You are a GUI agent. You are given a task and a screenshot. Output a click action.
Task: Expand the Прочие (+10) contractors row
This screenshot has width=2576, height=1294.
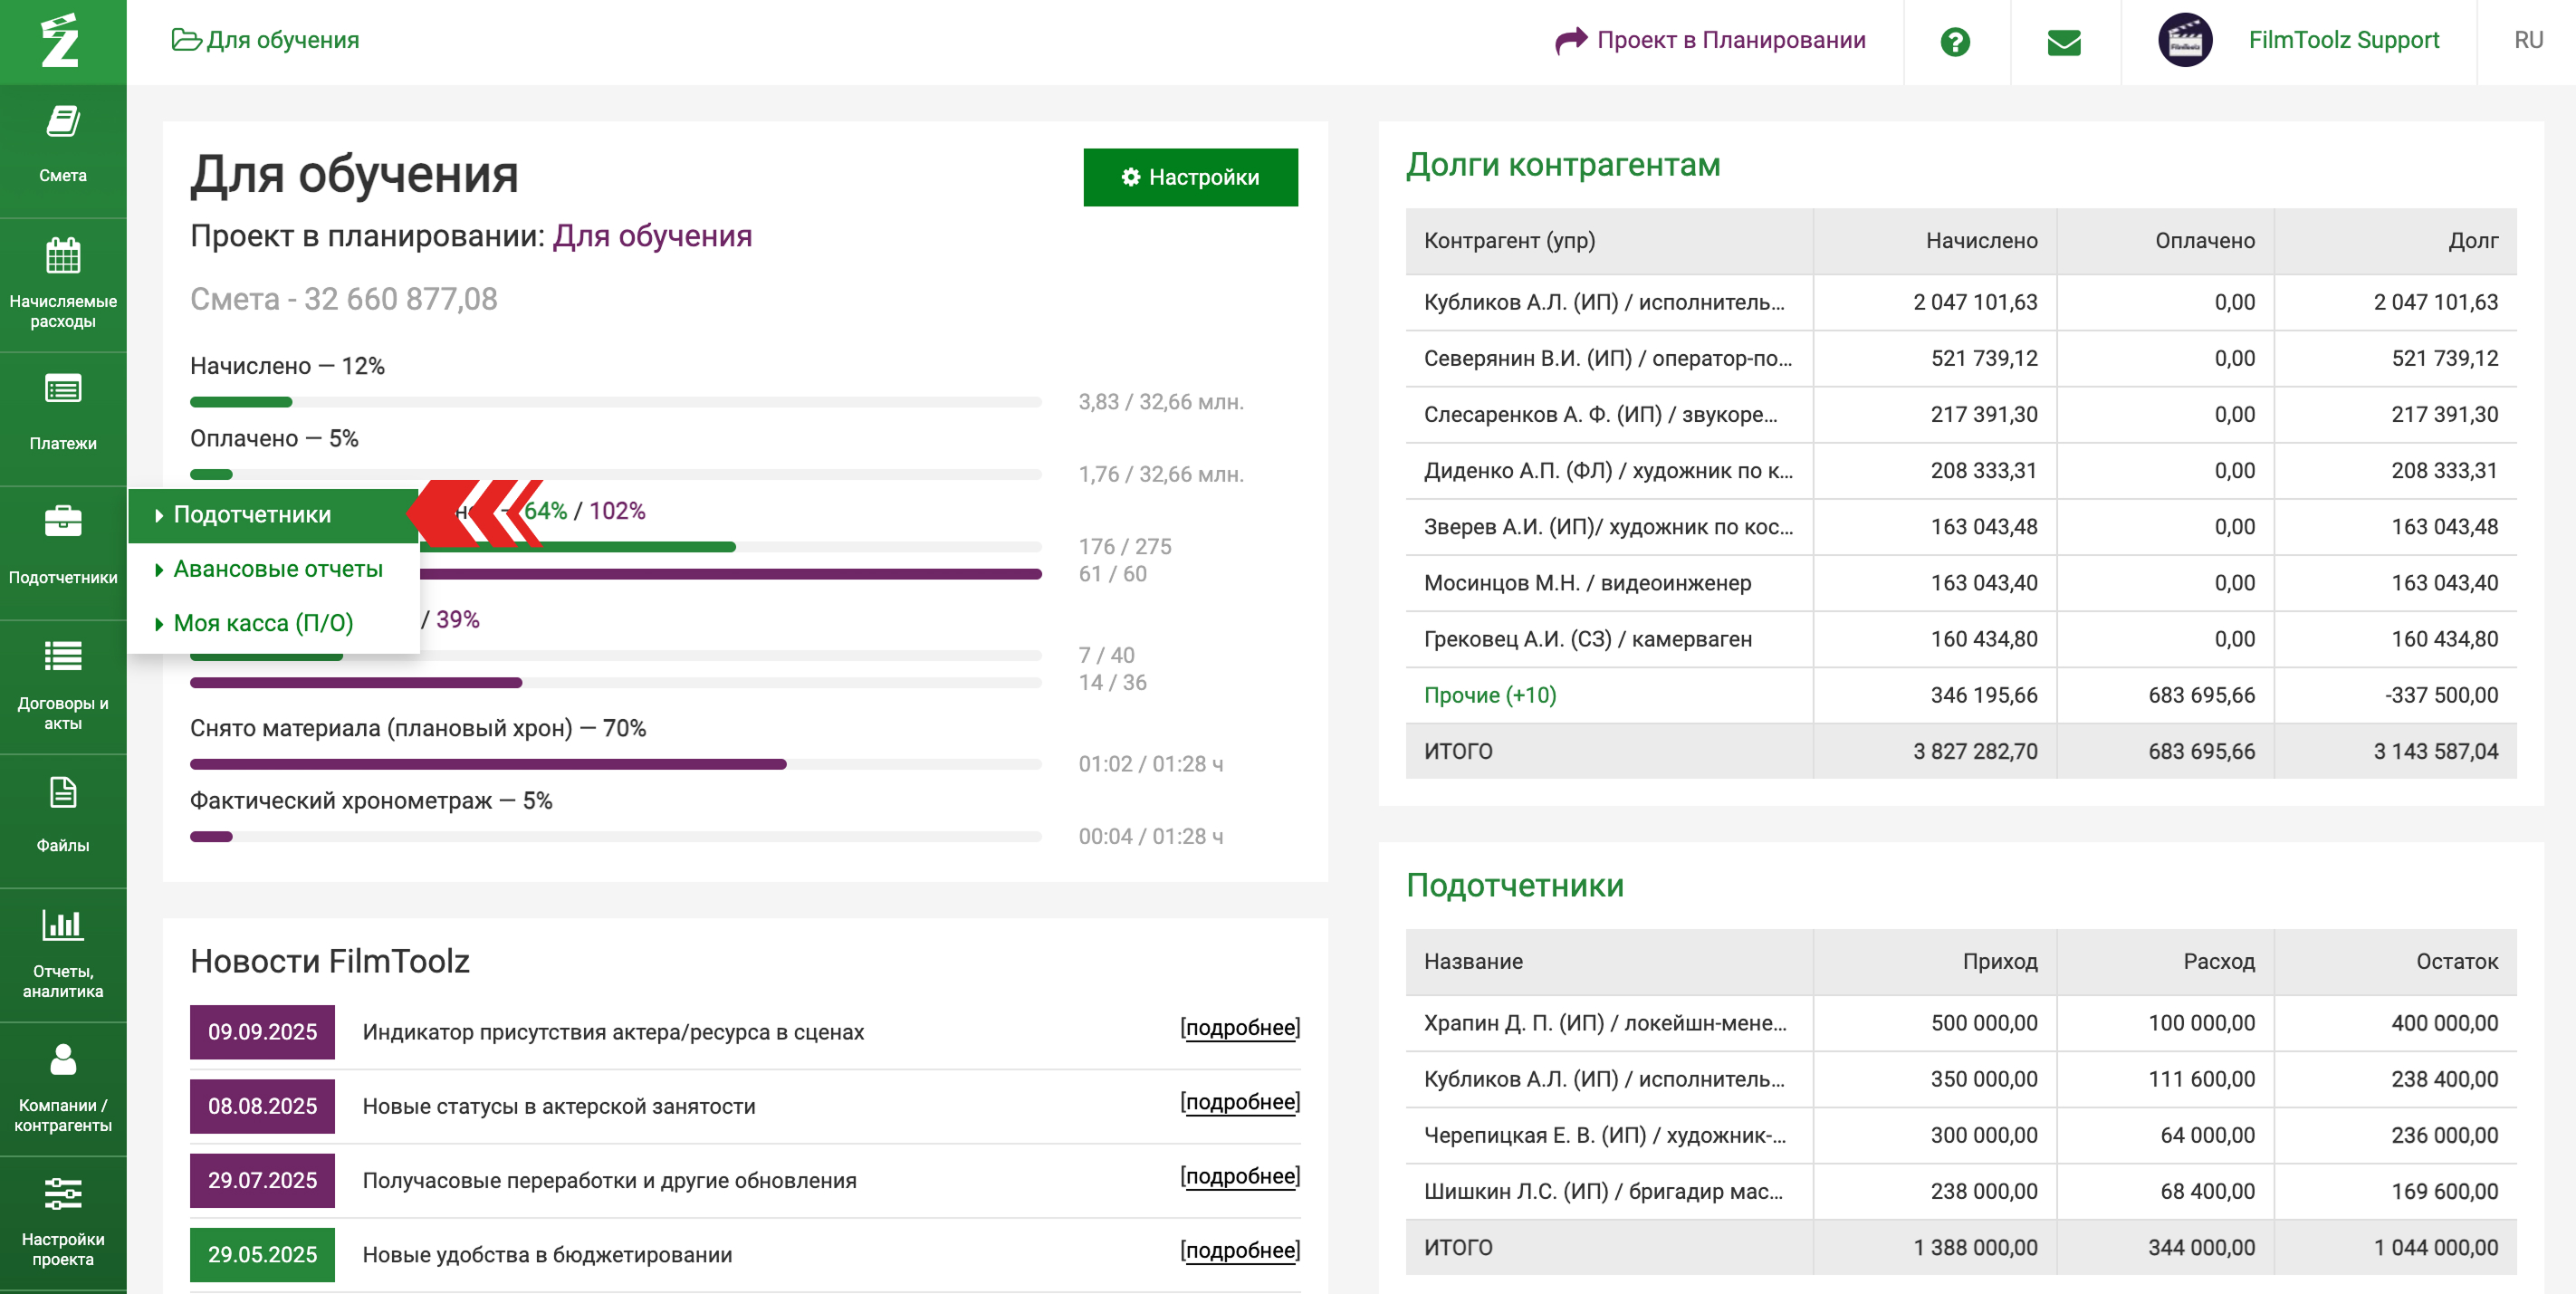pos(1489,695)
